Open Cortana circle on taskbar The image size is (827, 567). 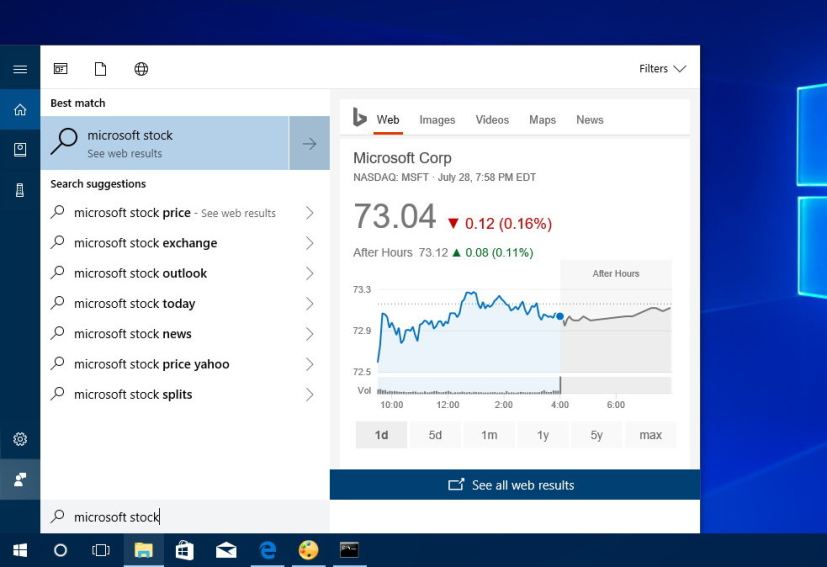pyautogui.click(x=60, y=550)
